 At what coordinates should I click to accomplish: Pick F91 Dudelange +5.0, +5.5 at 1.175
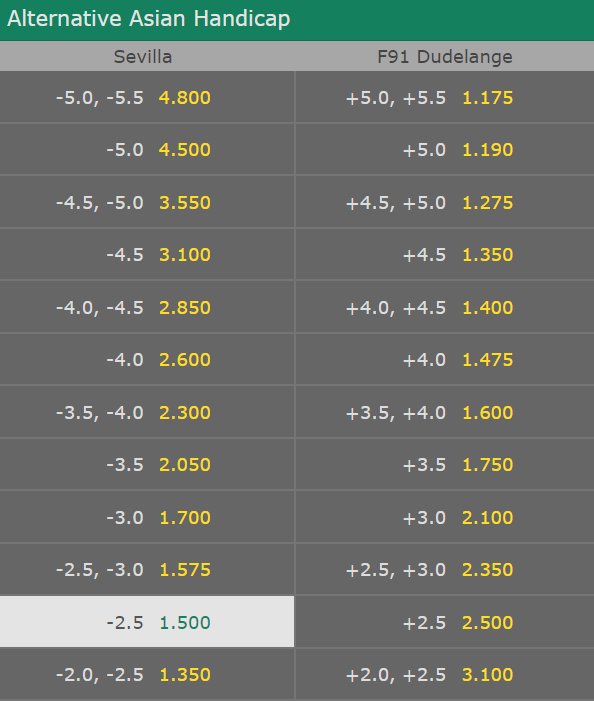coord(445,97)
